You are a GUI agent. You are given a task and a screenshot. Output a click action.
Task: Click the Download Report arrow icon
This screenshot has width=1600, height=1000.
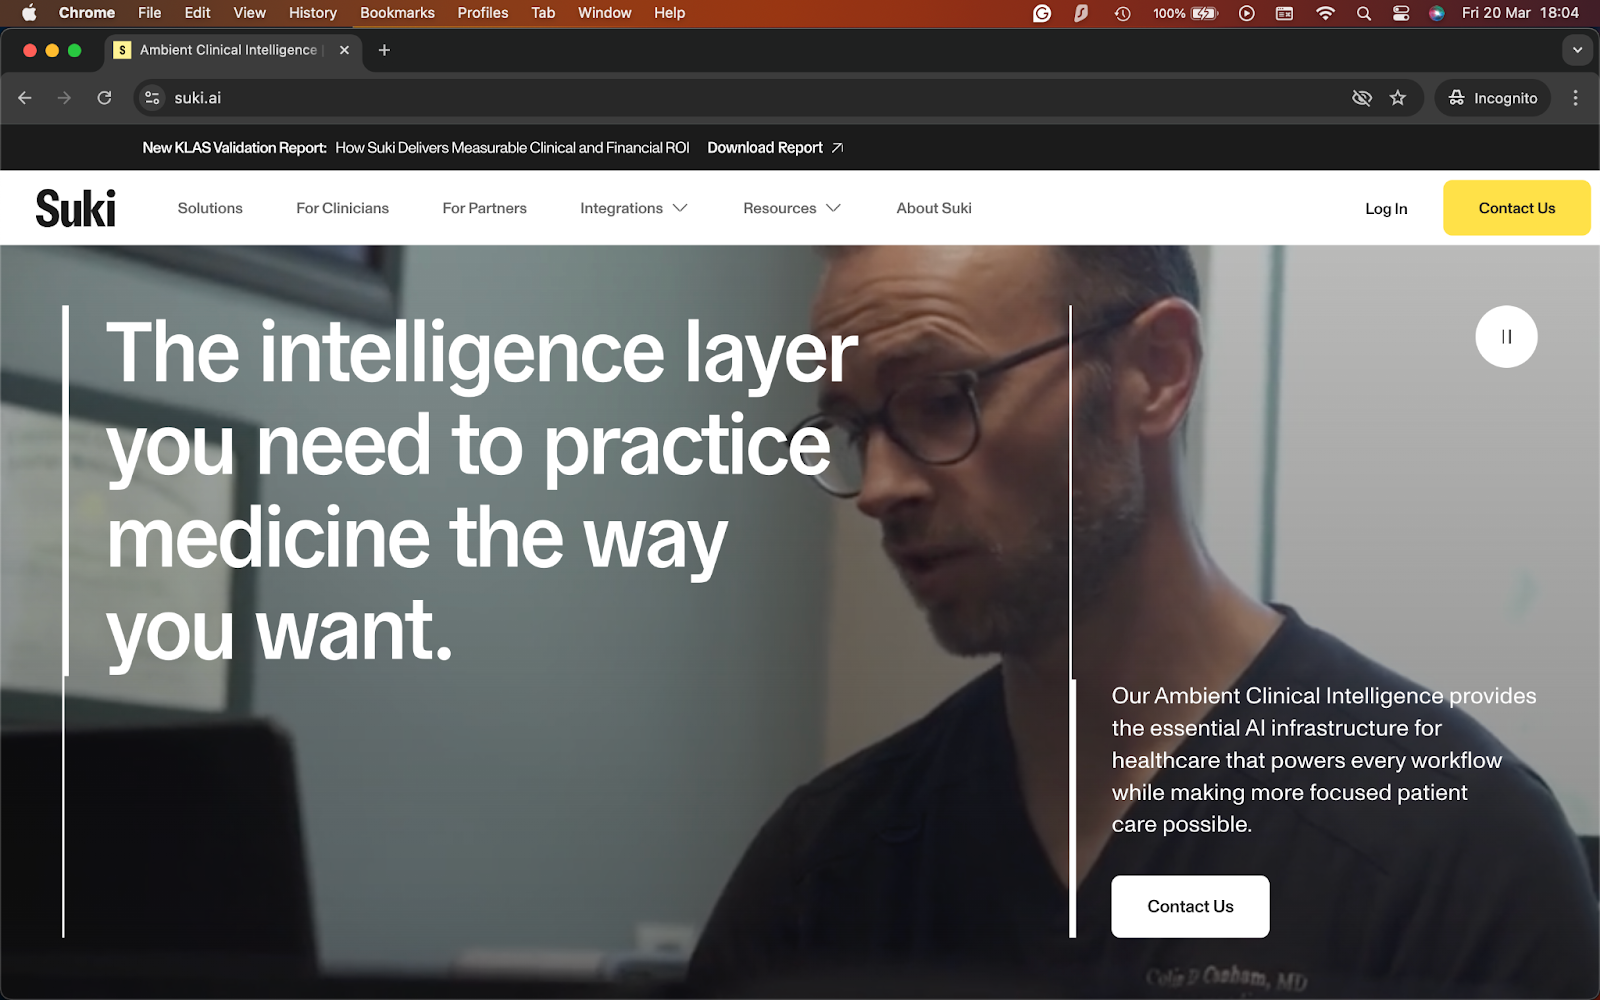[837, 148]
